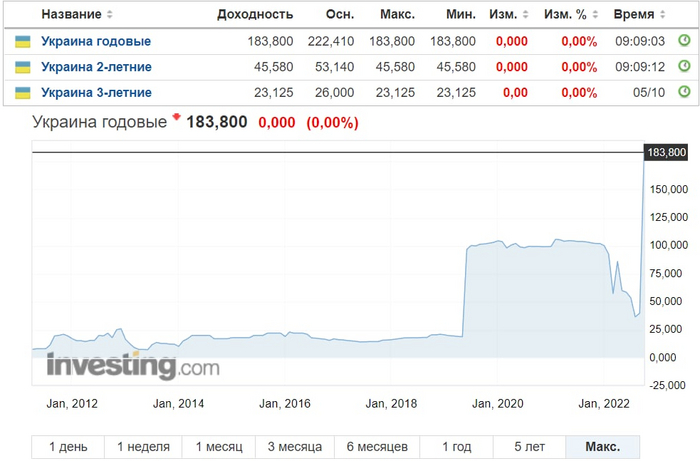The width and height of the screenshot is (700, 461).
Task: Click the flag icon beside Украина 2-летние
Action: tap(22, 67)
